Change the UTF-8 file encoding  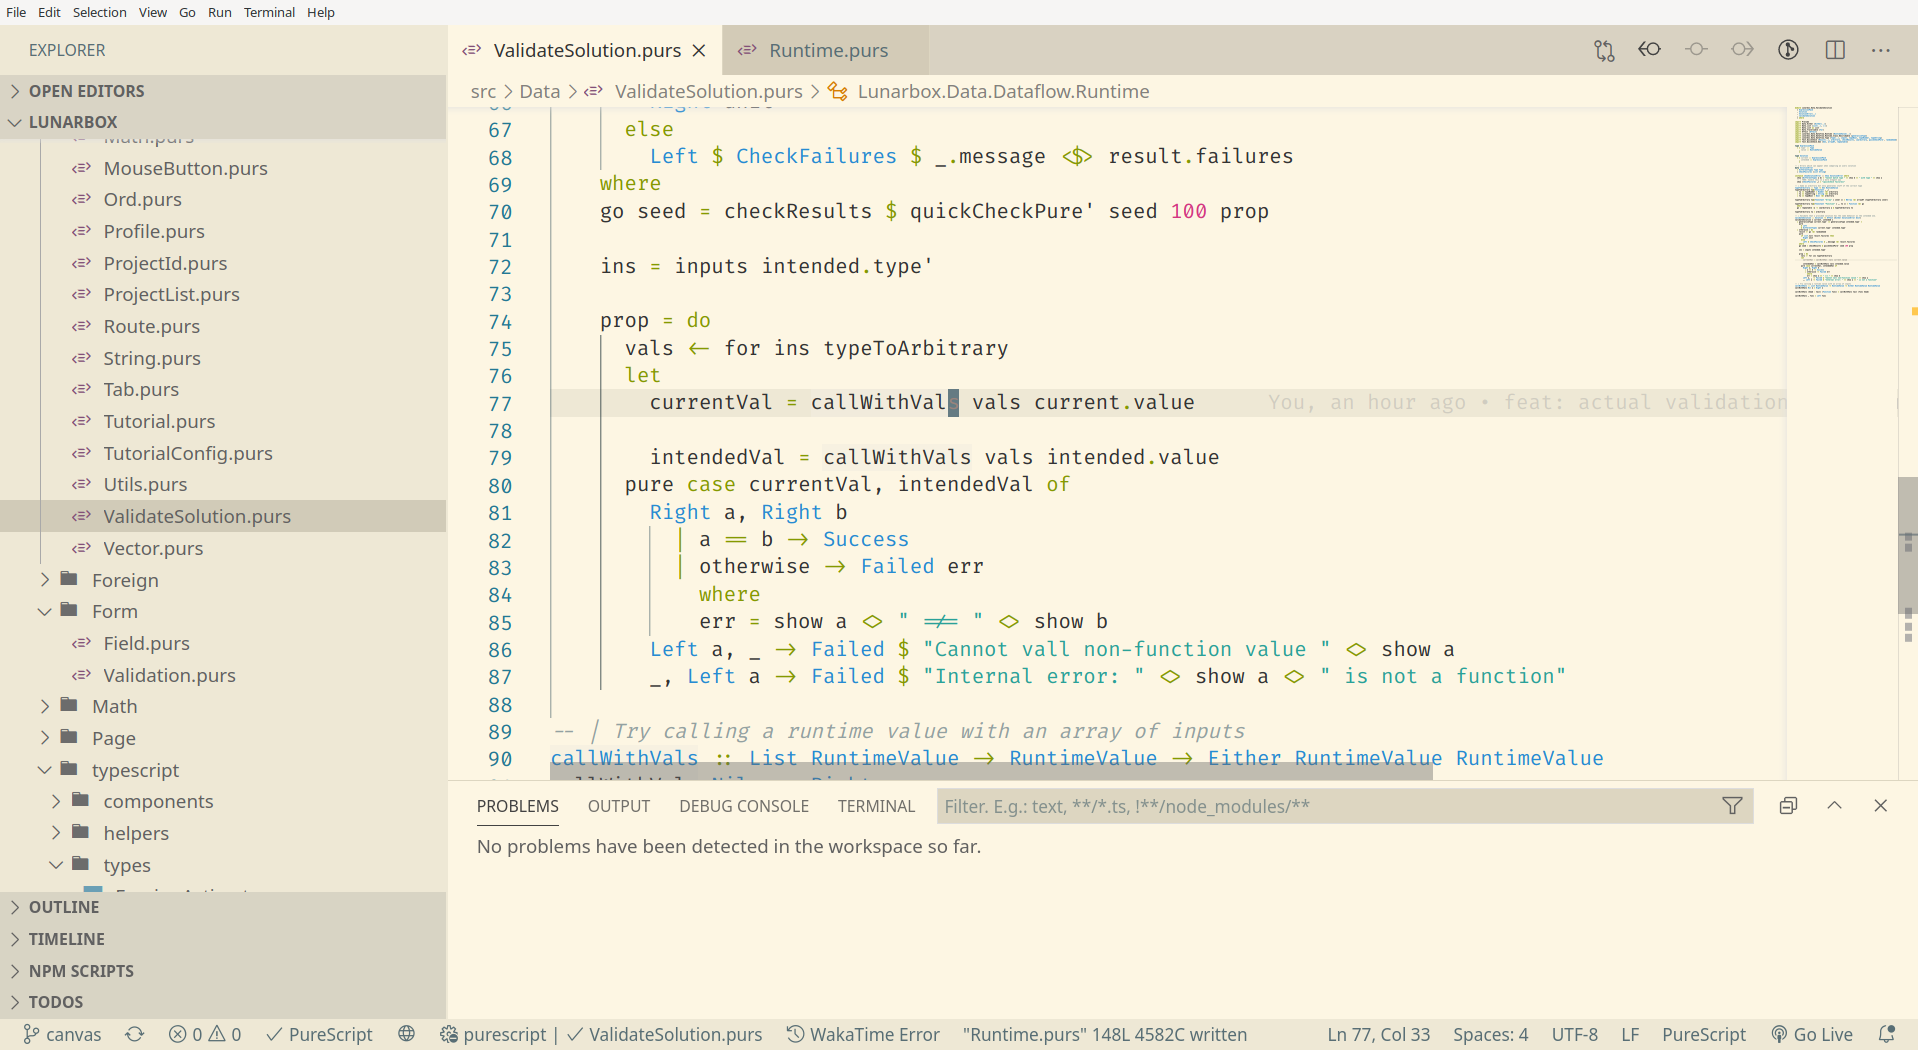(x=1575, y=1034)
